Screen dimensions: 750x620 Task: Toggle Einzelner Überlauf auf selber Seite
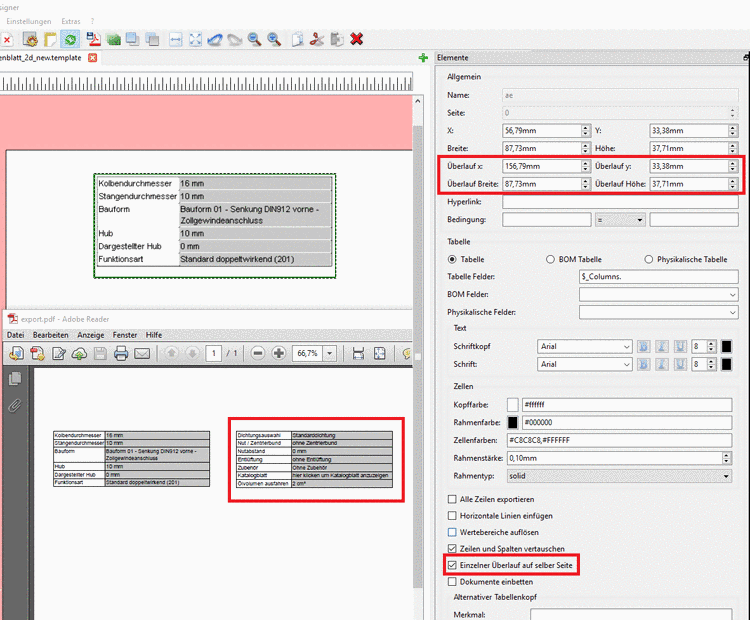452,565
